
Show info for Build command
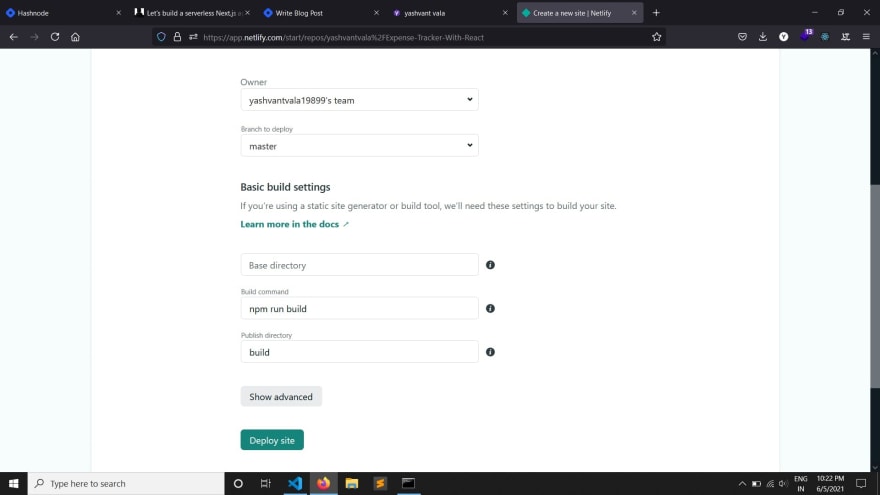pyautogui.click(x=490, y=309)
